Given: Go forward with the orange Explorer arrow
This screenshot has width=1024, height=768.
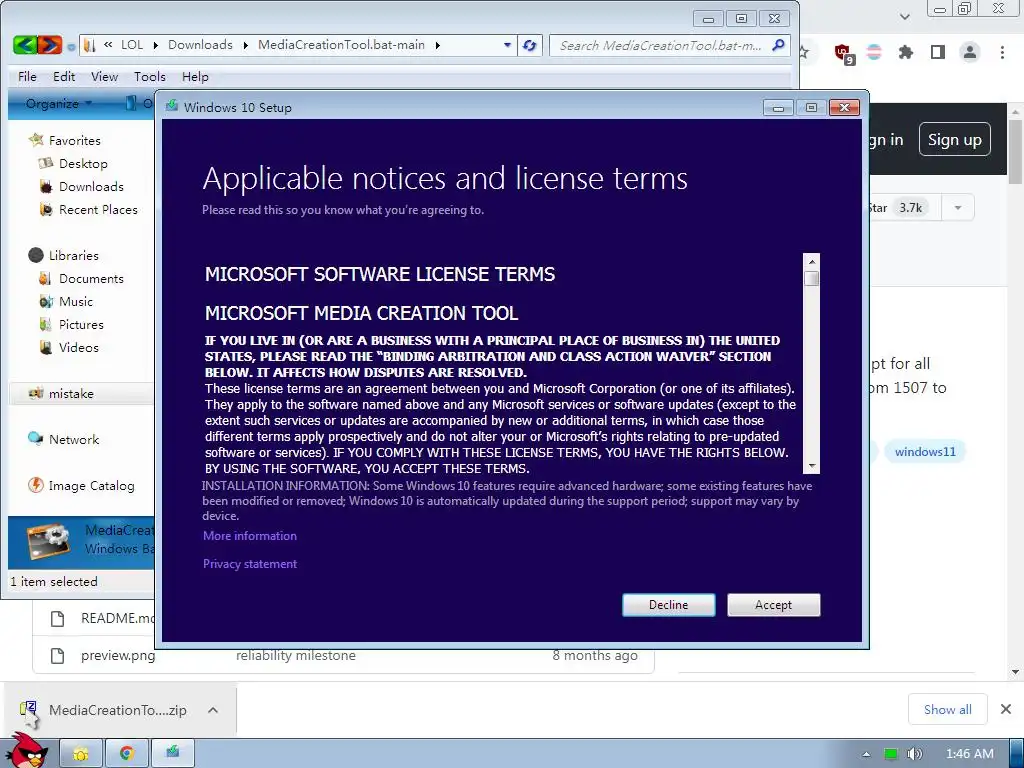Looking at the screenshot, I should tap(50, 45).
